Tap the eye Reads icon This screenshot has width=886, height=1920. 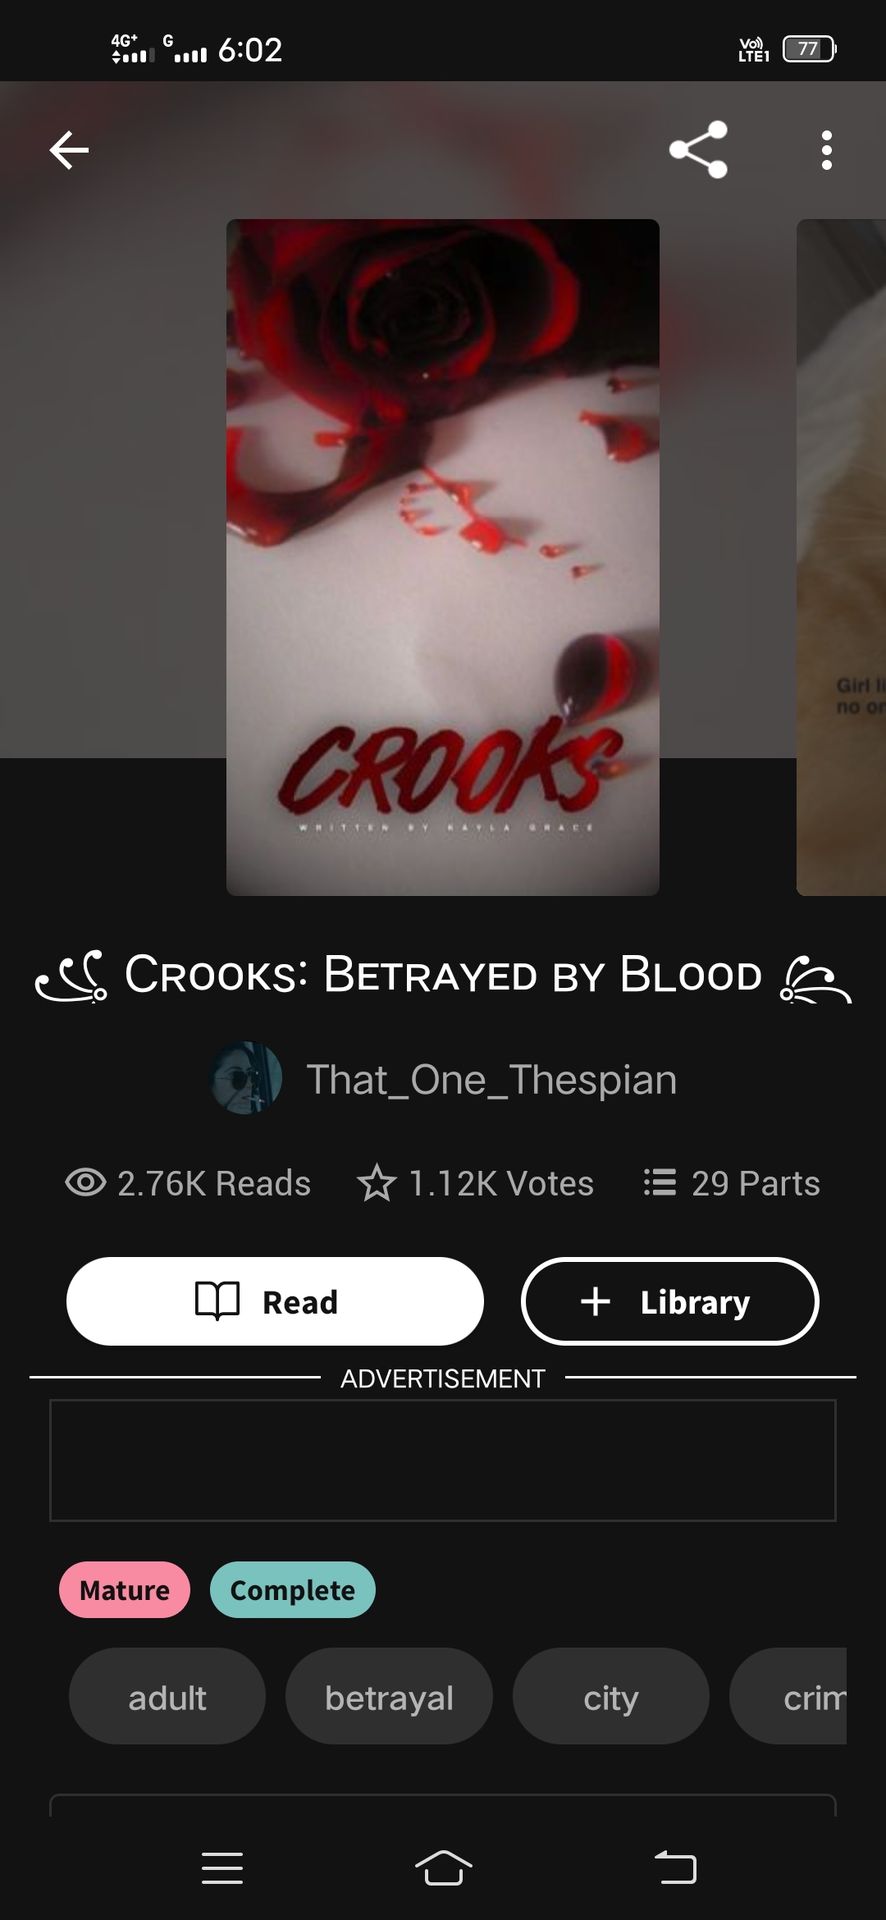coord(85,1183)
